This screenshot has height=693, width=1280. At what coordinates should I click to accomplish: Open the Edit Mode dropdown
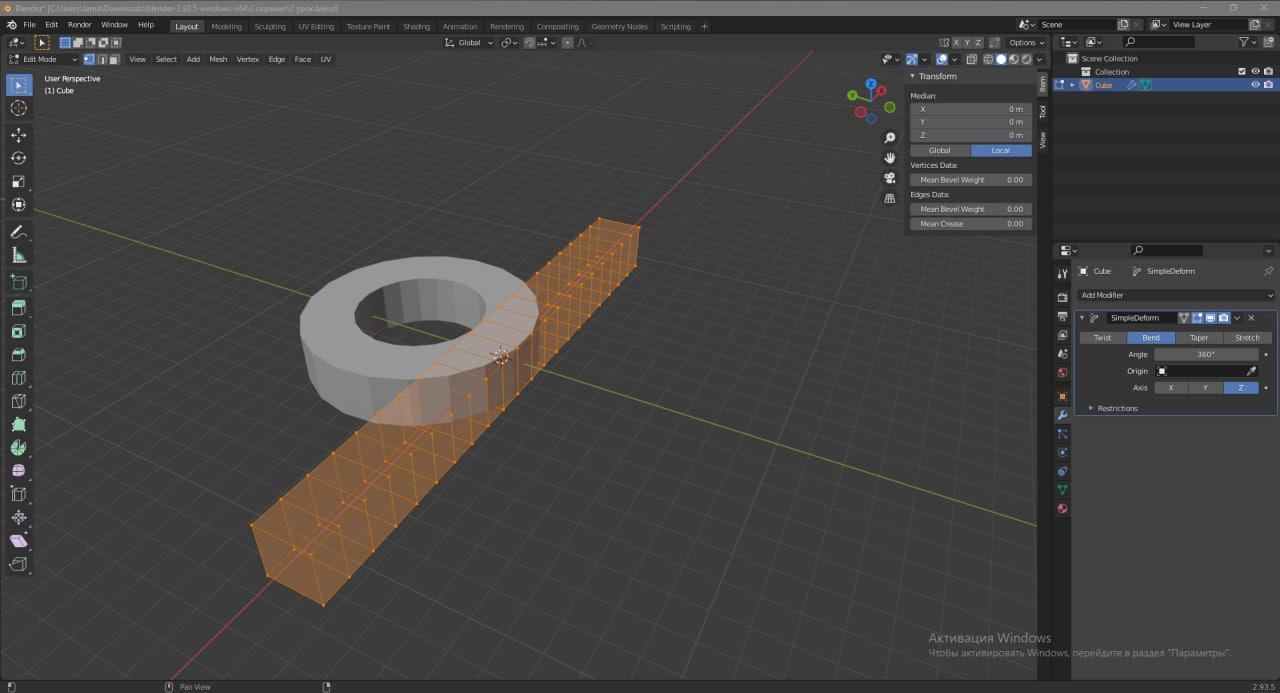point(43,59)
